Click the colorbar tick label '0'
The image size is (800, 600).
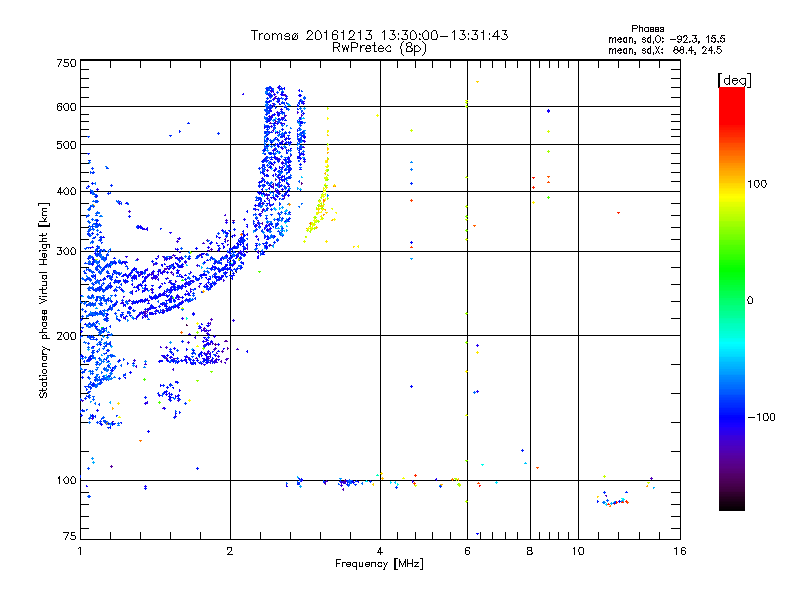(749, 301)
